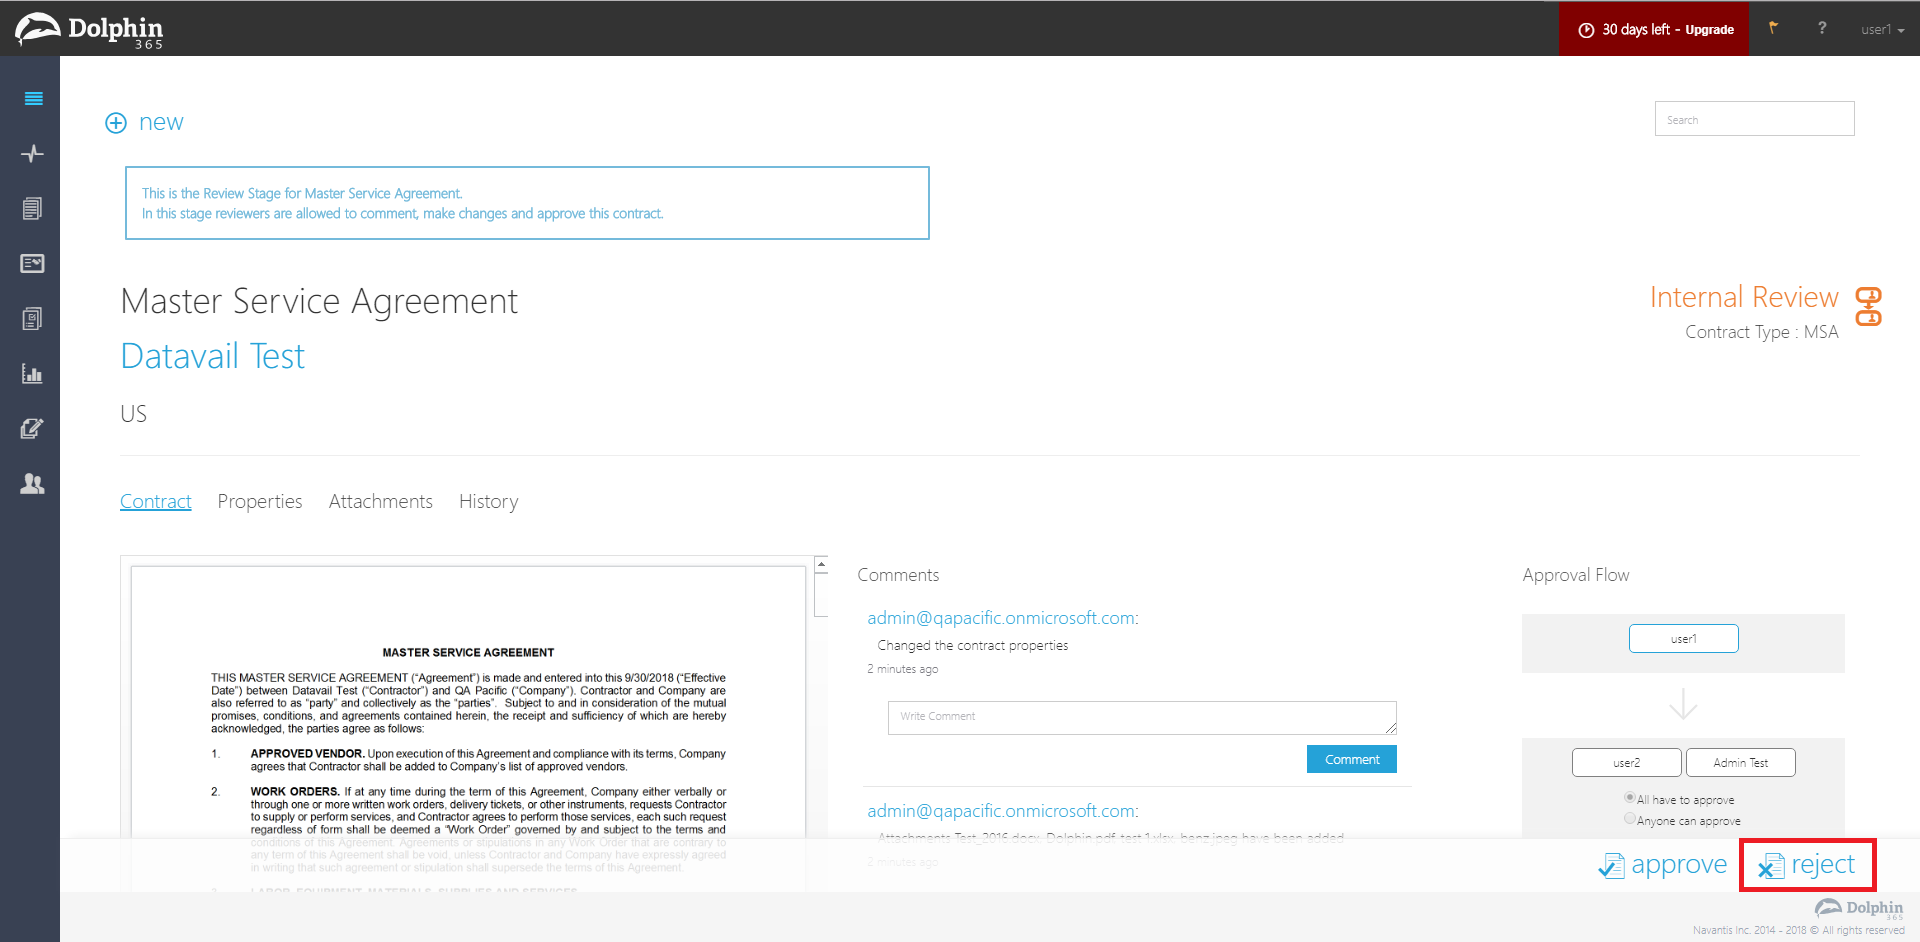The image size is (1920, 942).
Task: Open the documents icon in sidebar
Action: point(33,208)
